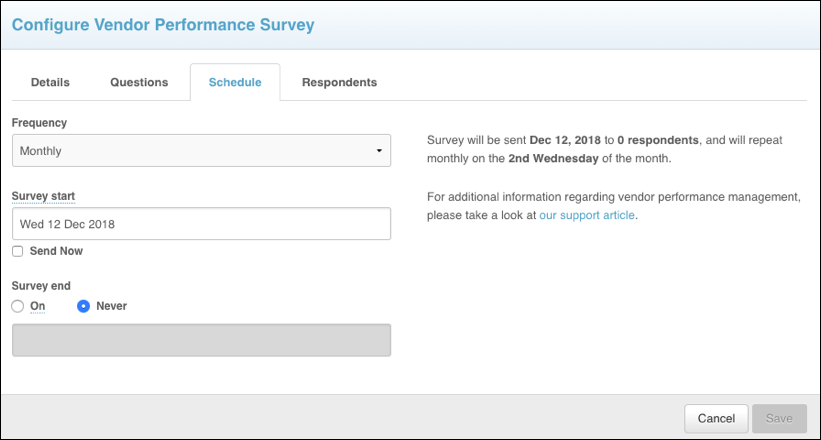Open the Details tab
The height and width of the screenshot is (440, 821).
[x=50, y=82]
